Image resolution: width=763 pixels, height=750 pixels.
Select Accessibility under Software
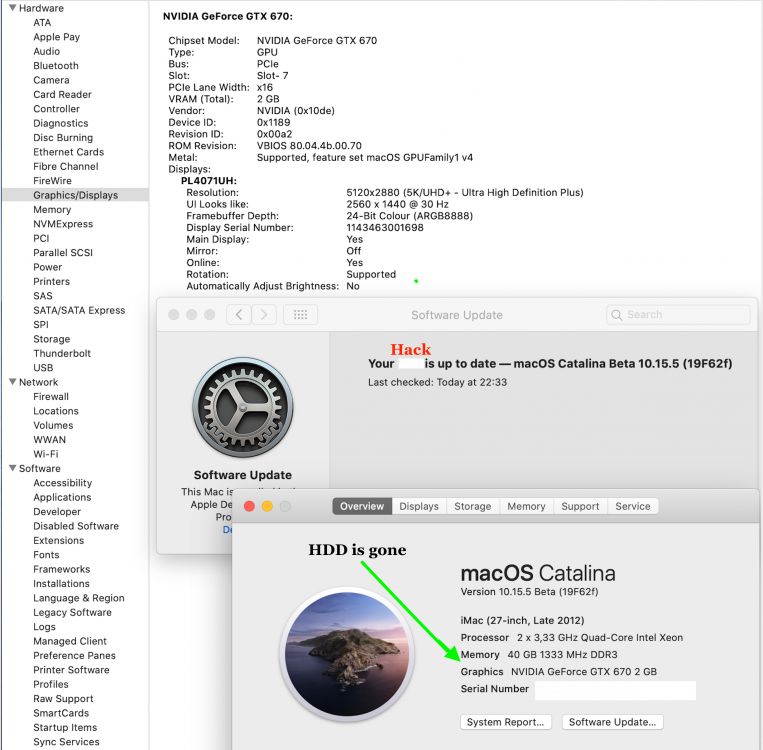63,483
